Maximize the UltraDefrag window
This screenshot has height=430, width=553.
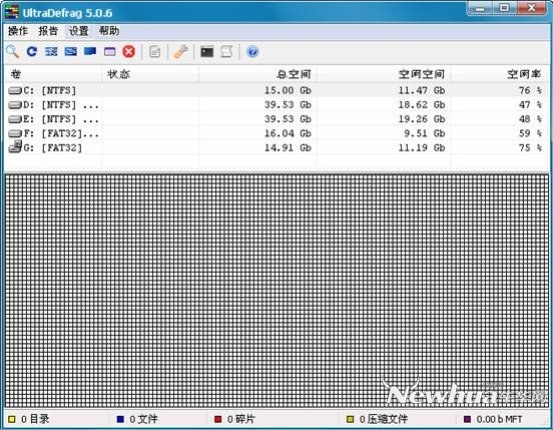tap(505, 8)
